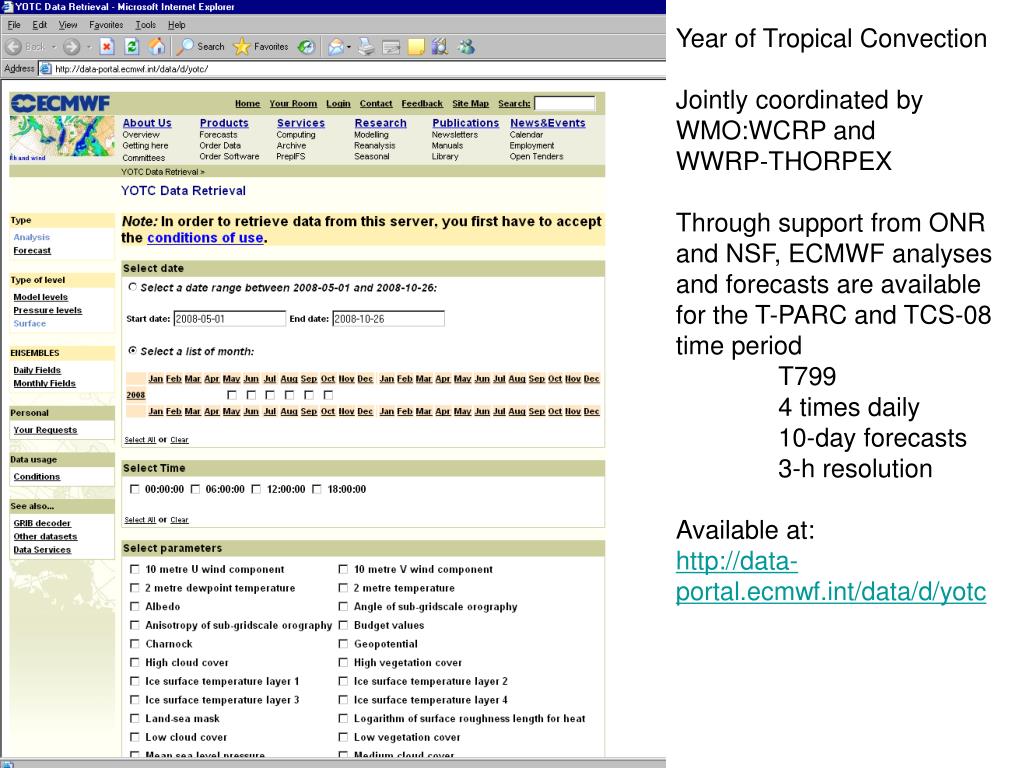
Task: Enable 10 metre U wind component
Action: click(135, 569)
